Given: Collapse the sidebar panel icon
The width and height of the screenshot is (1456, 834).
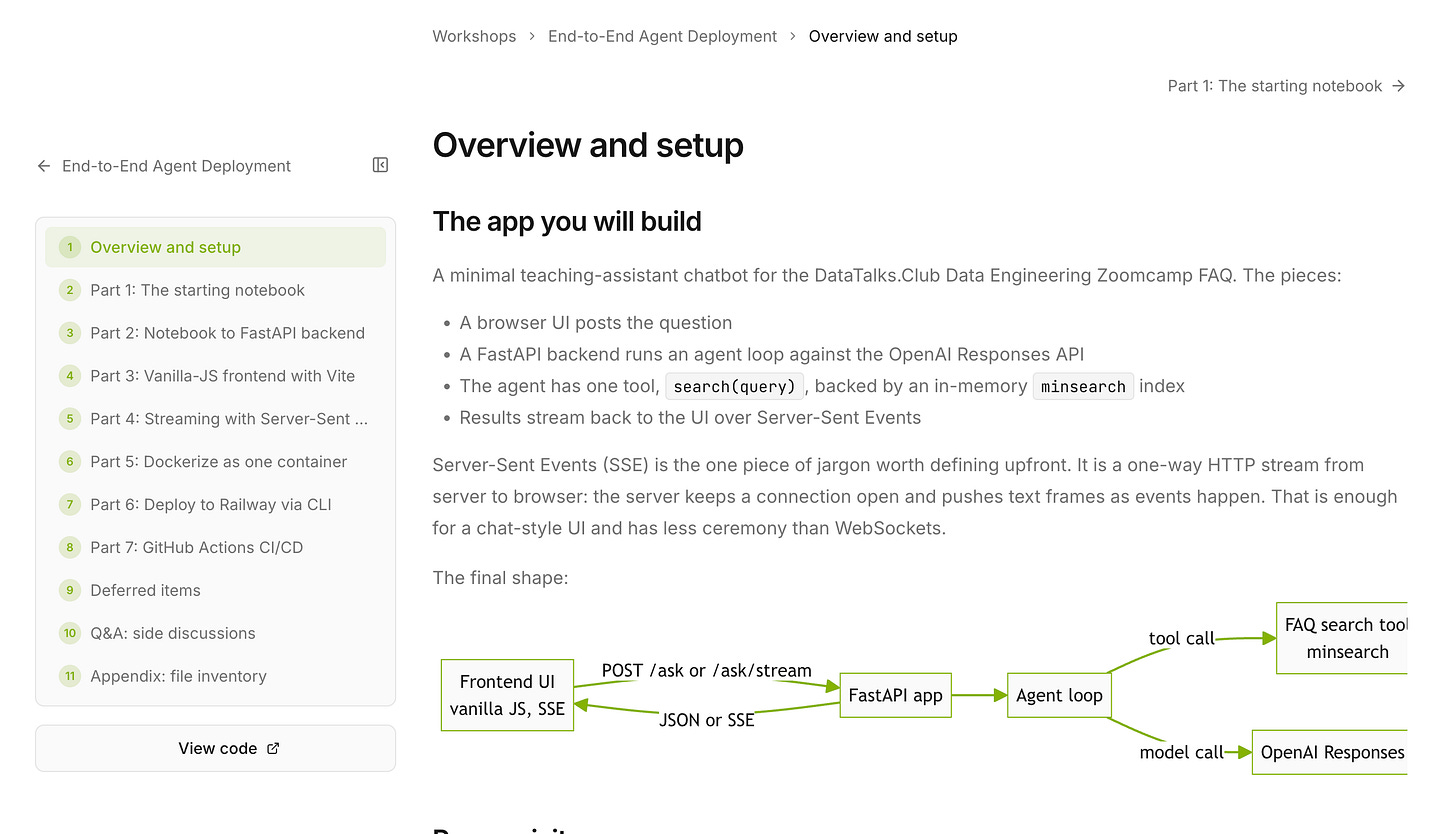Looking at the screenshot, I should [380, 165].
